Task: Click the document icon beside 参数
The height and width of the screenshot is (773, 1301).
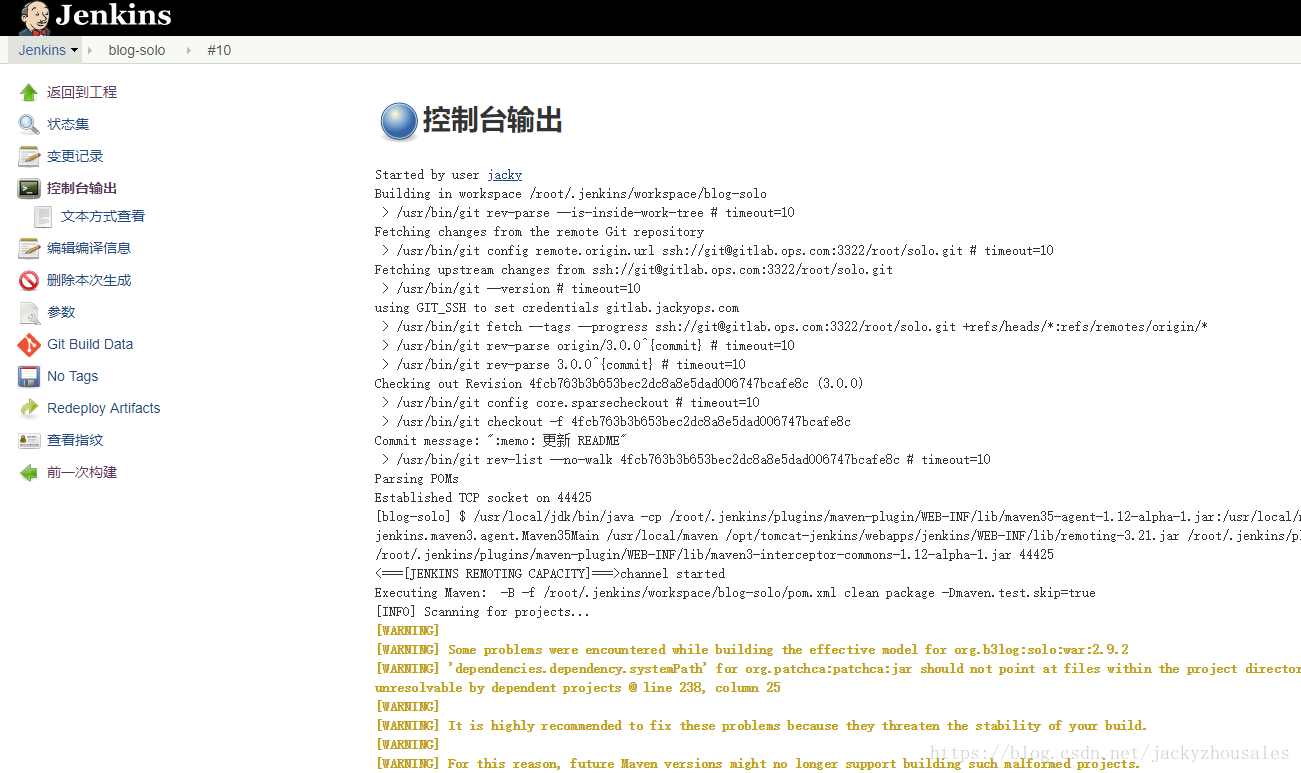Action: (29, 312)
